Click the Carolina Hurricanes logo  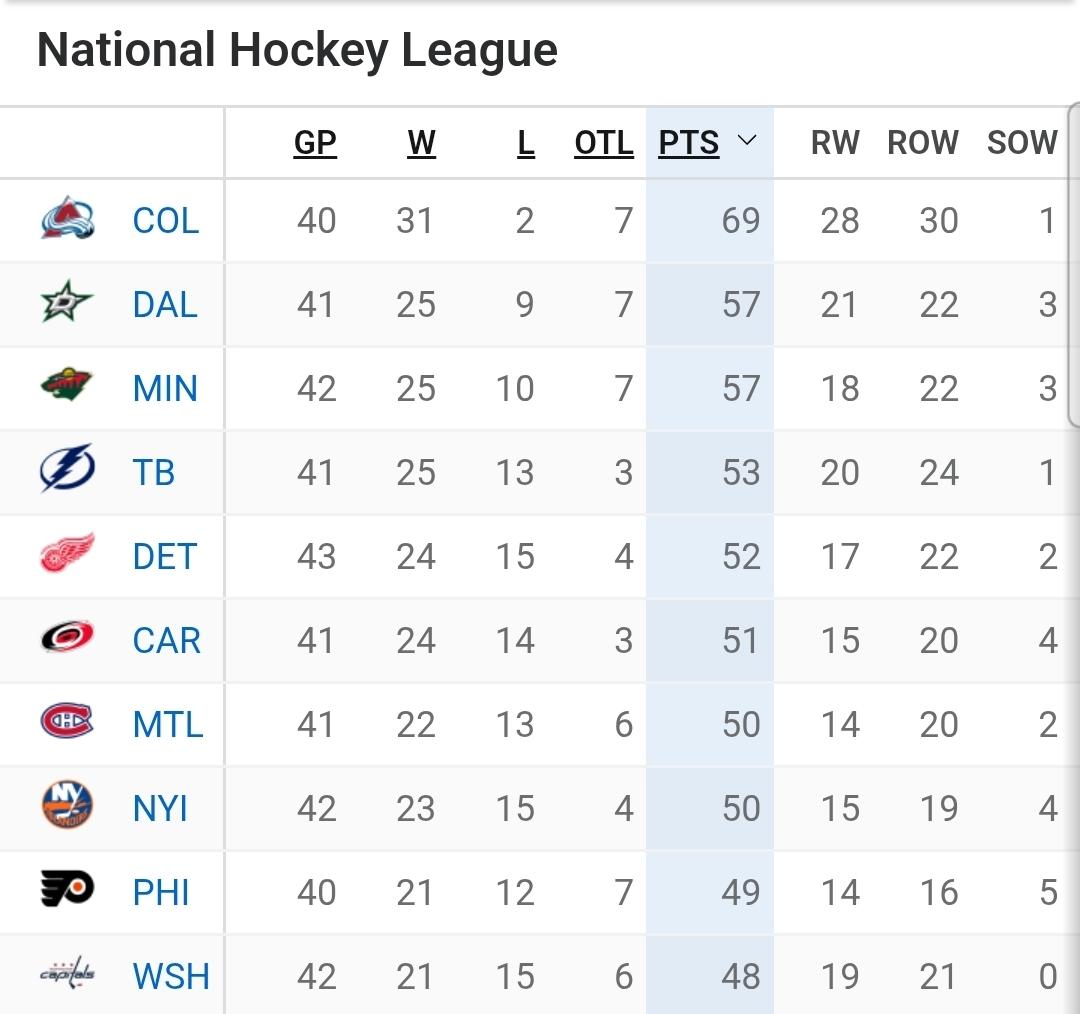click(x=67, y=639)
